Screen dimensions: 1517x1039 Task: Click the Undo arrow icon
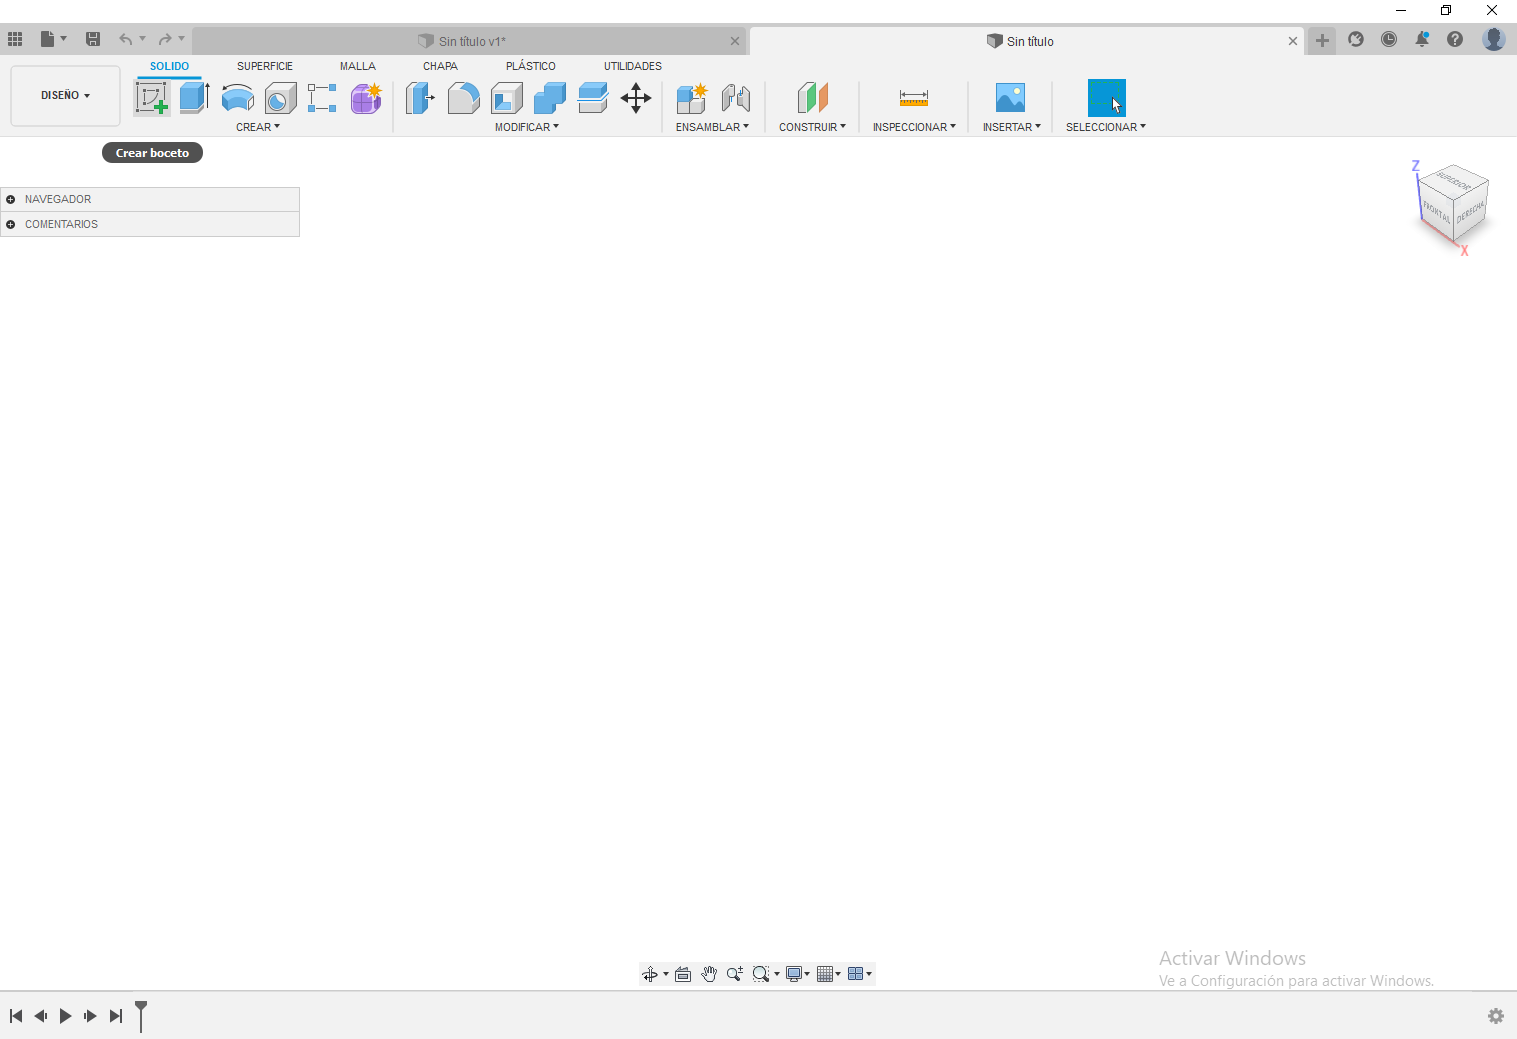point(125,39)
